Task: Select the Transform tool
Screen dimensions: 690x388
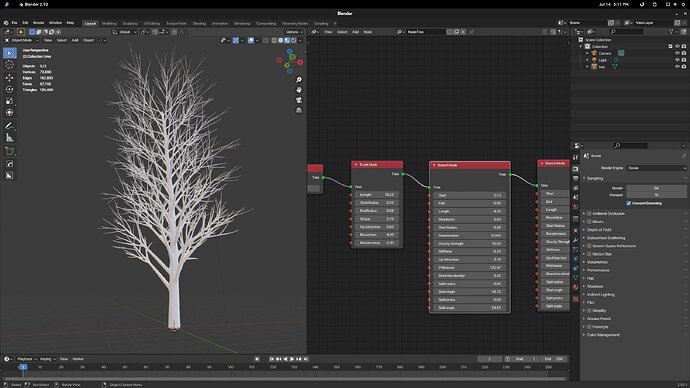Action: [9, 113]
